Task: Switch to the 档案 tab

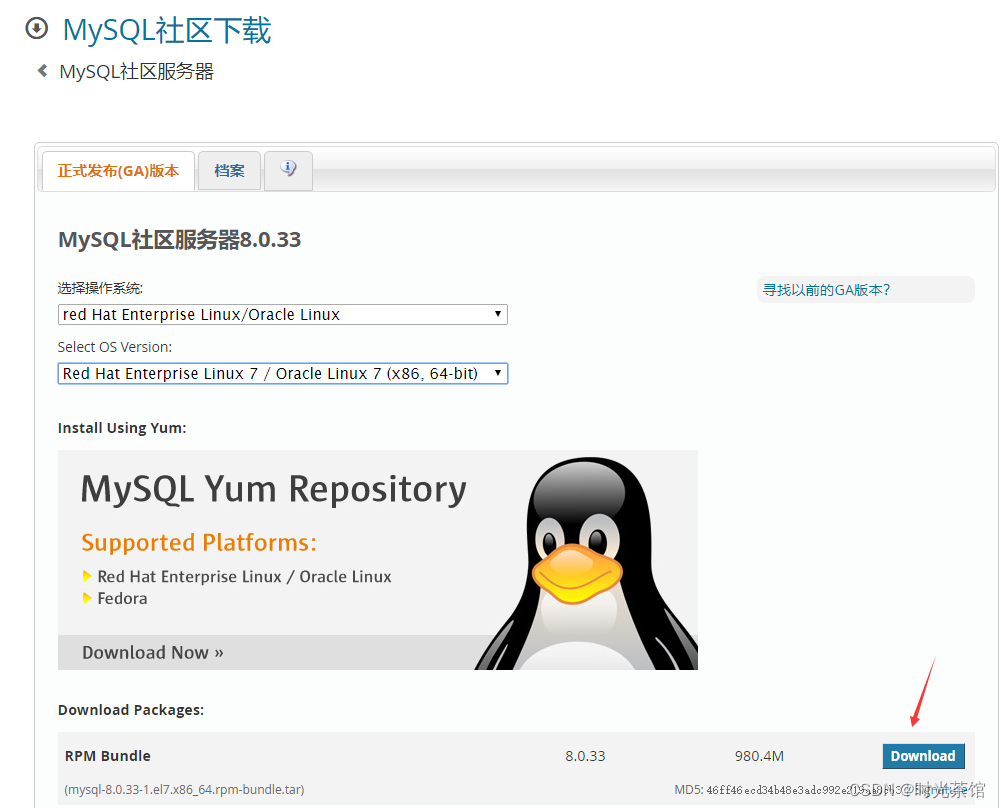Action: pos(229,171)
